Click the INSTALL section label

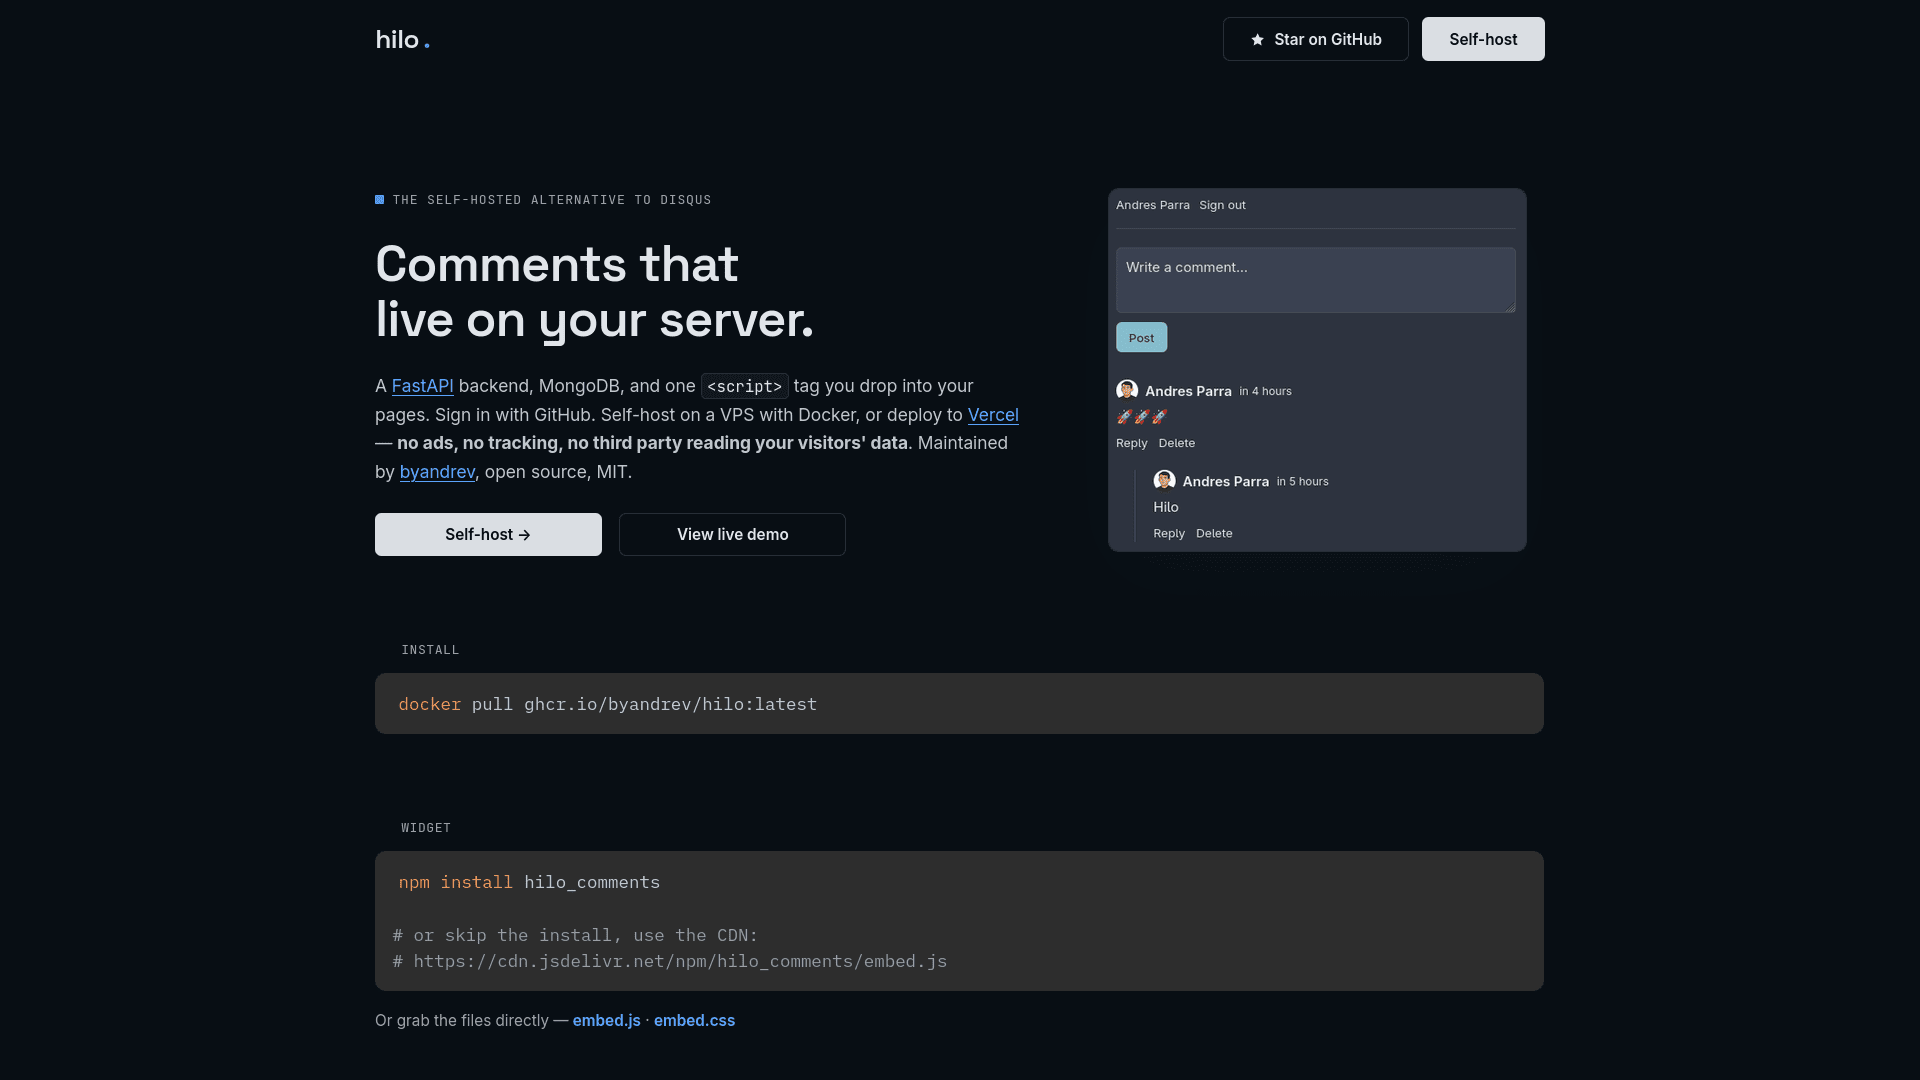430,650
